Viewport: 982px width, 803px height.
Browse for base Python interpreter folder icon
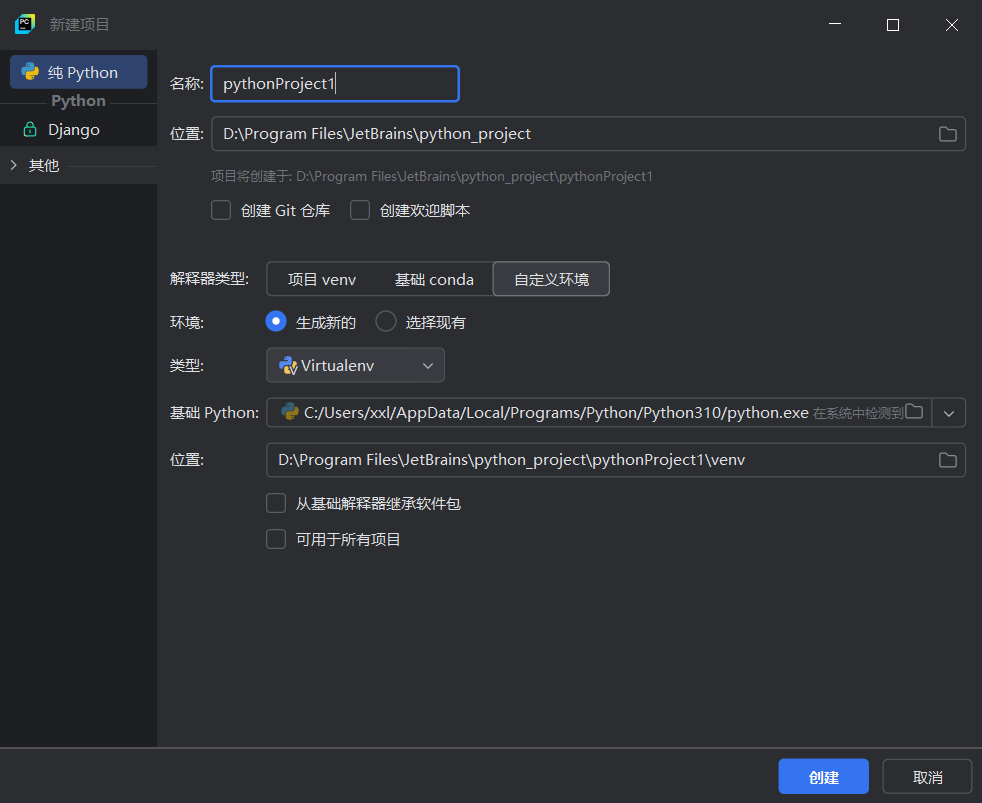(914, 412)
